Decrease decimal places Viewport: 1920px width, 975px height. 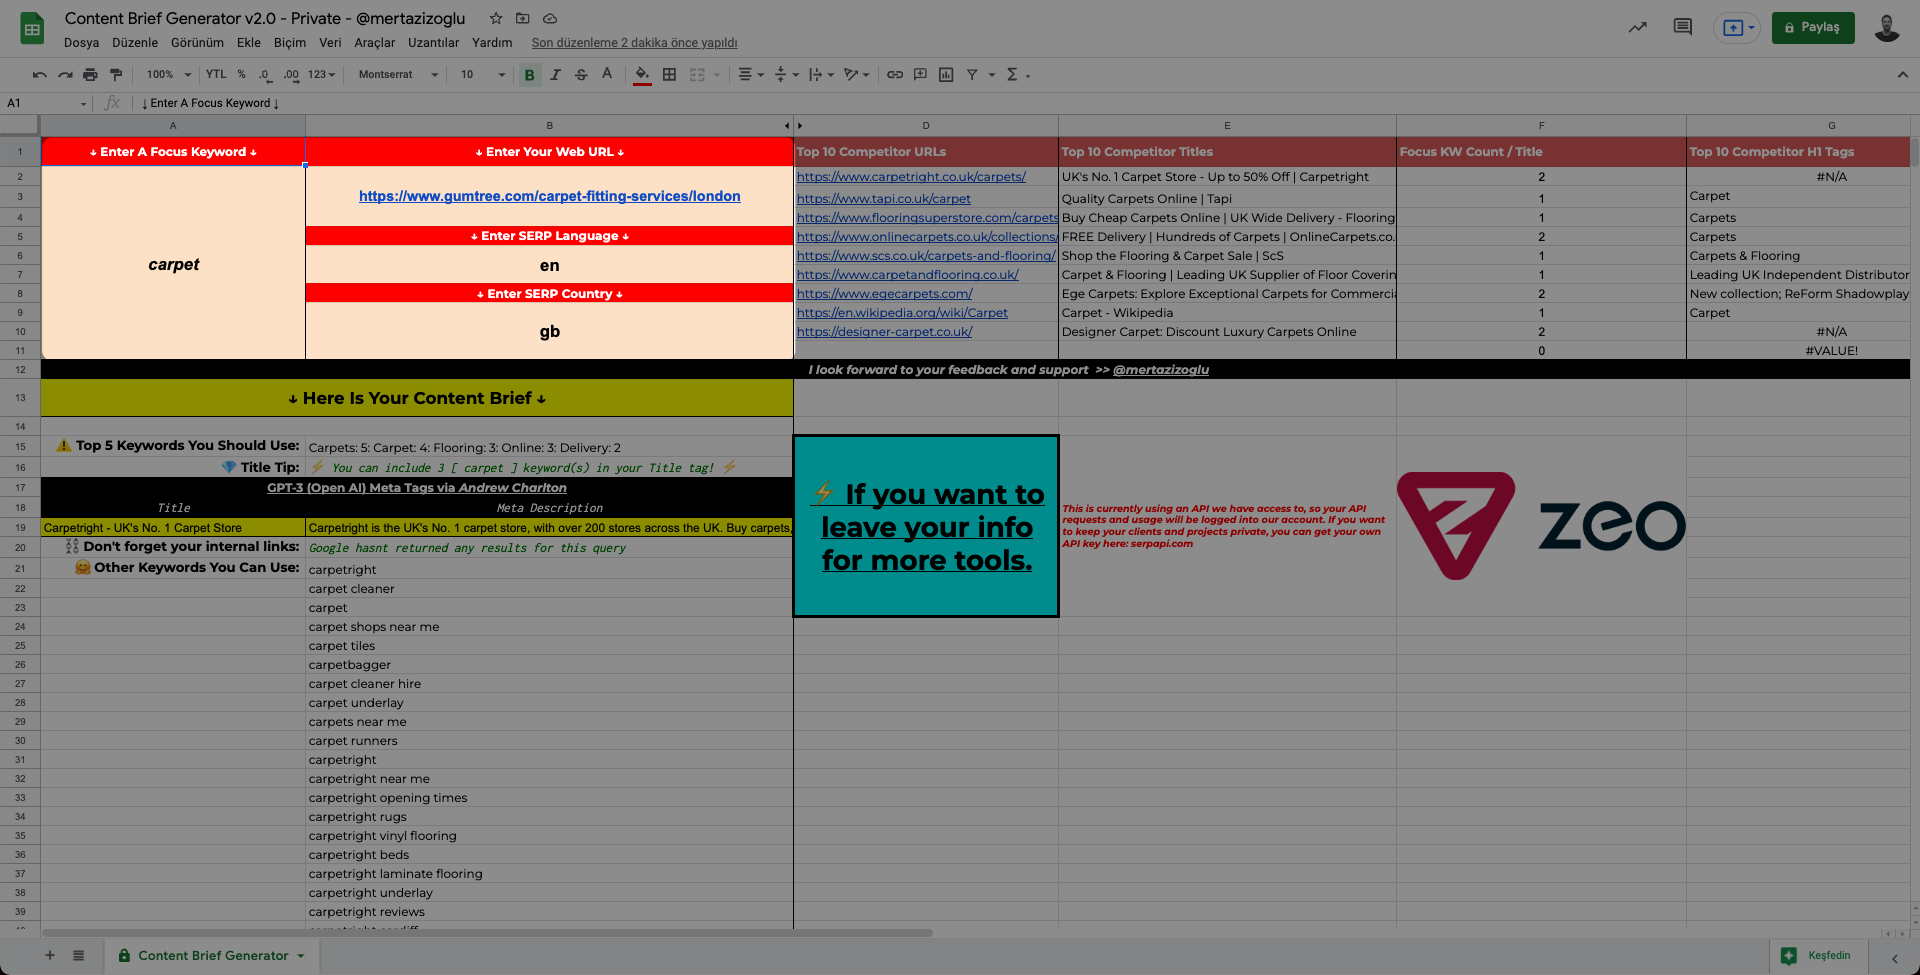click(x=264, y=75)
